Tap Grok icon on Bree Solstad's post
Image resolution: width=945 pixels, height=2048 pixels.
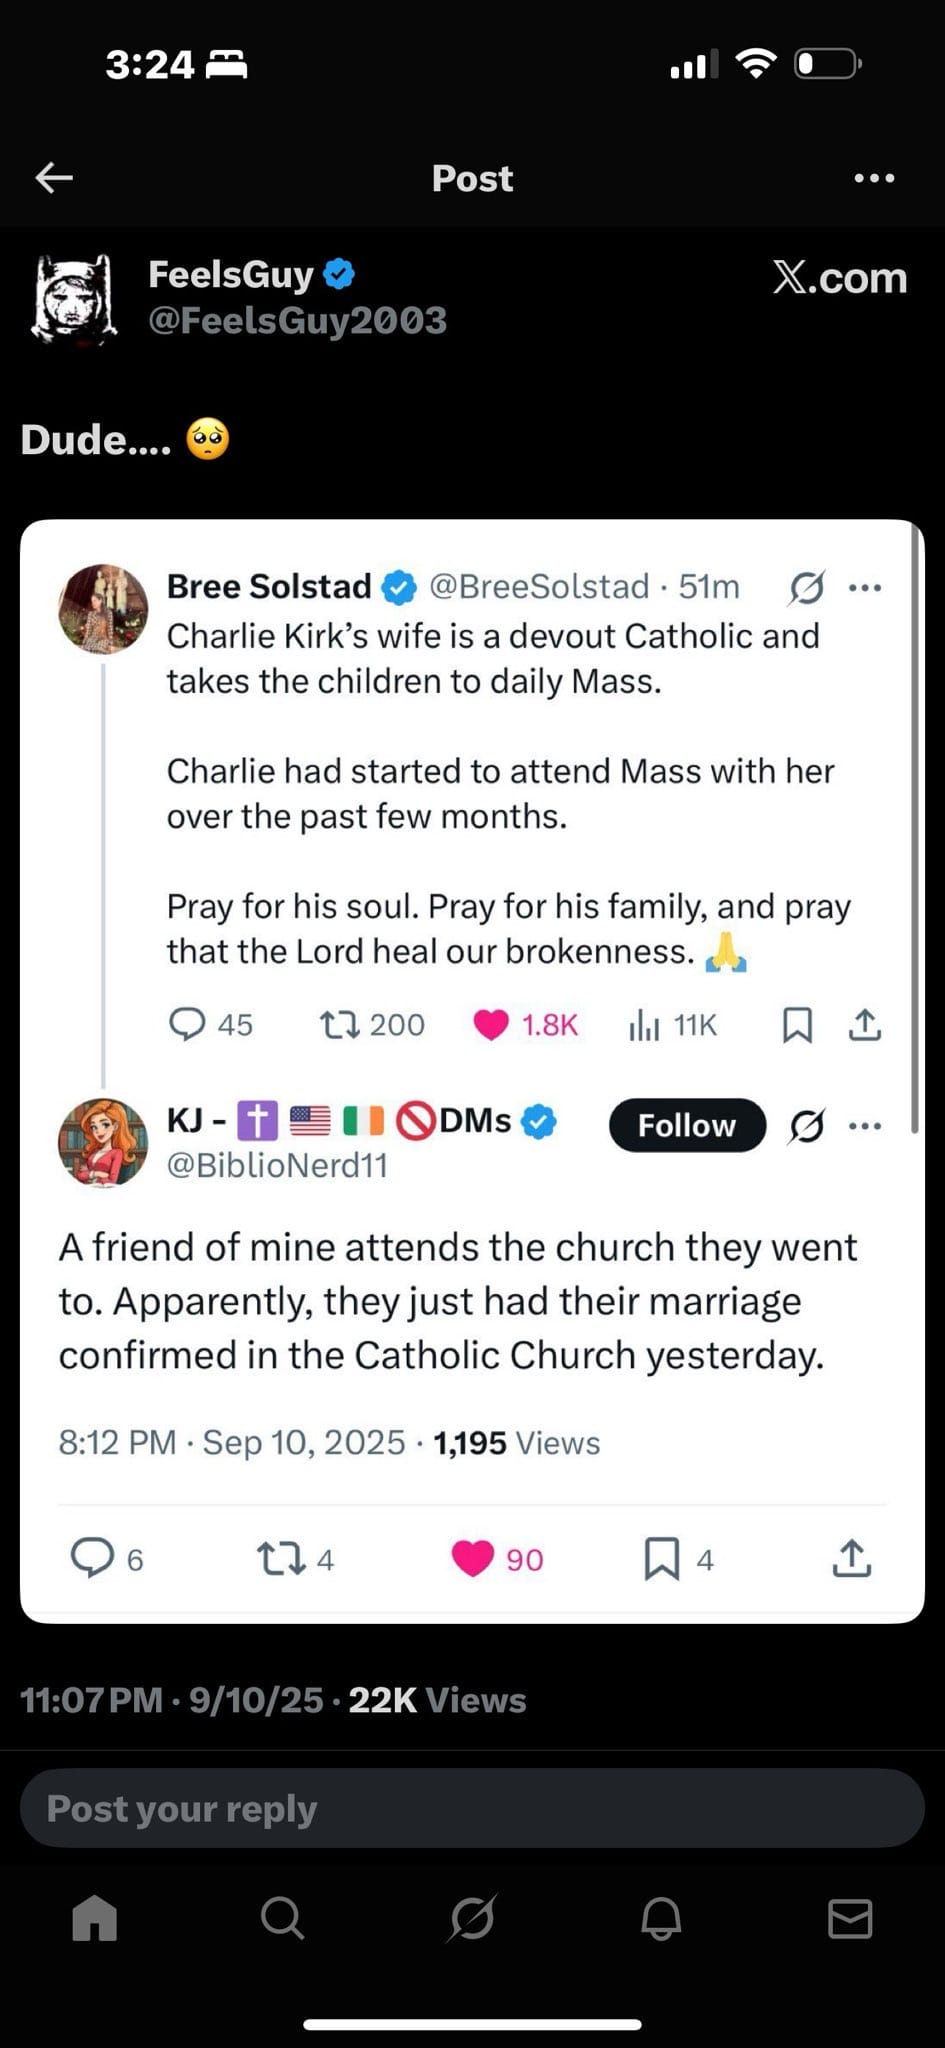click(x=807, y=588)
